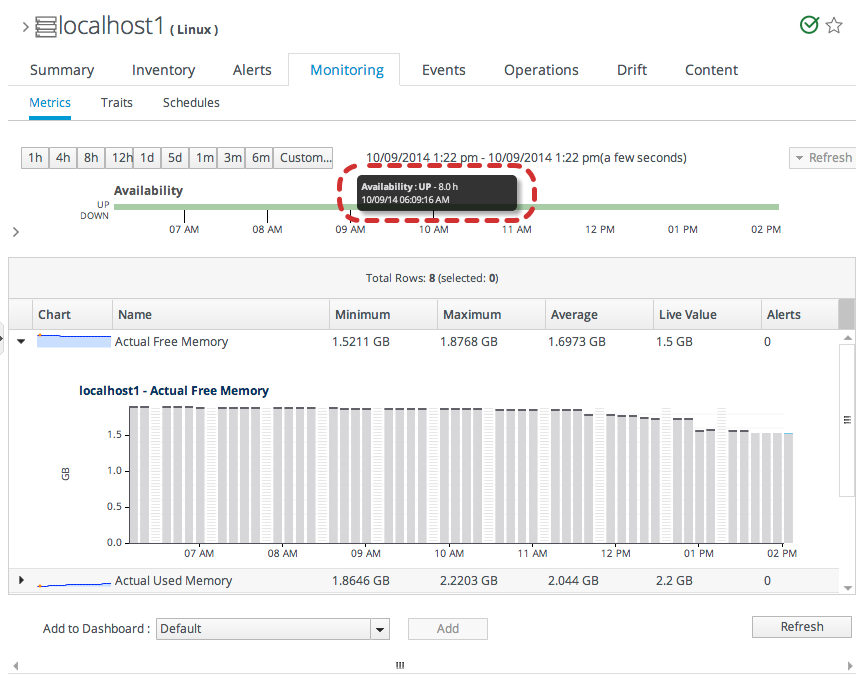Go to the Schedules subtab
863x677 pixels.
pos(191,103)
